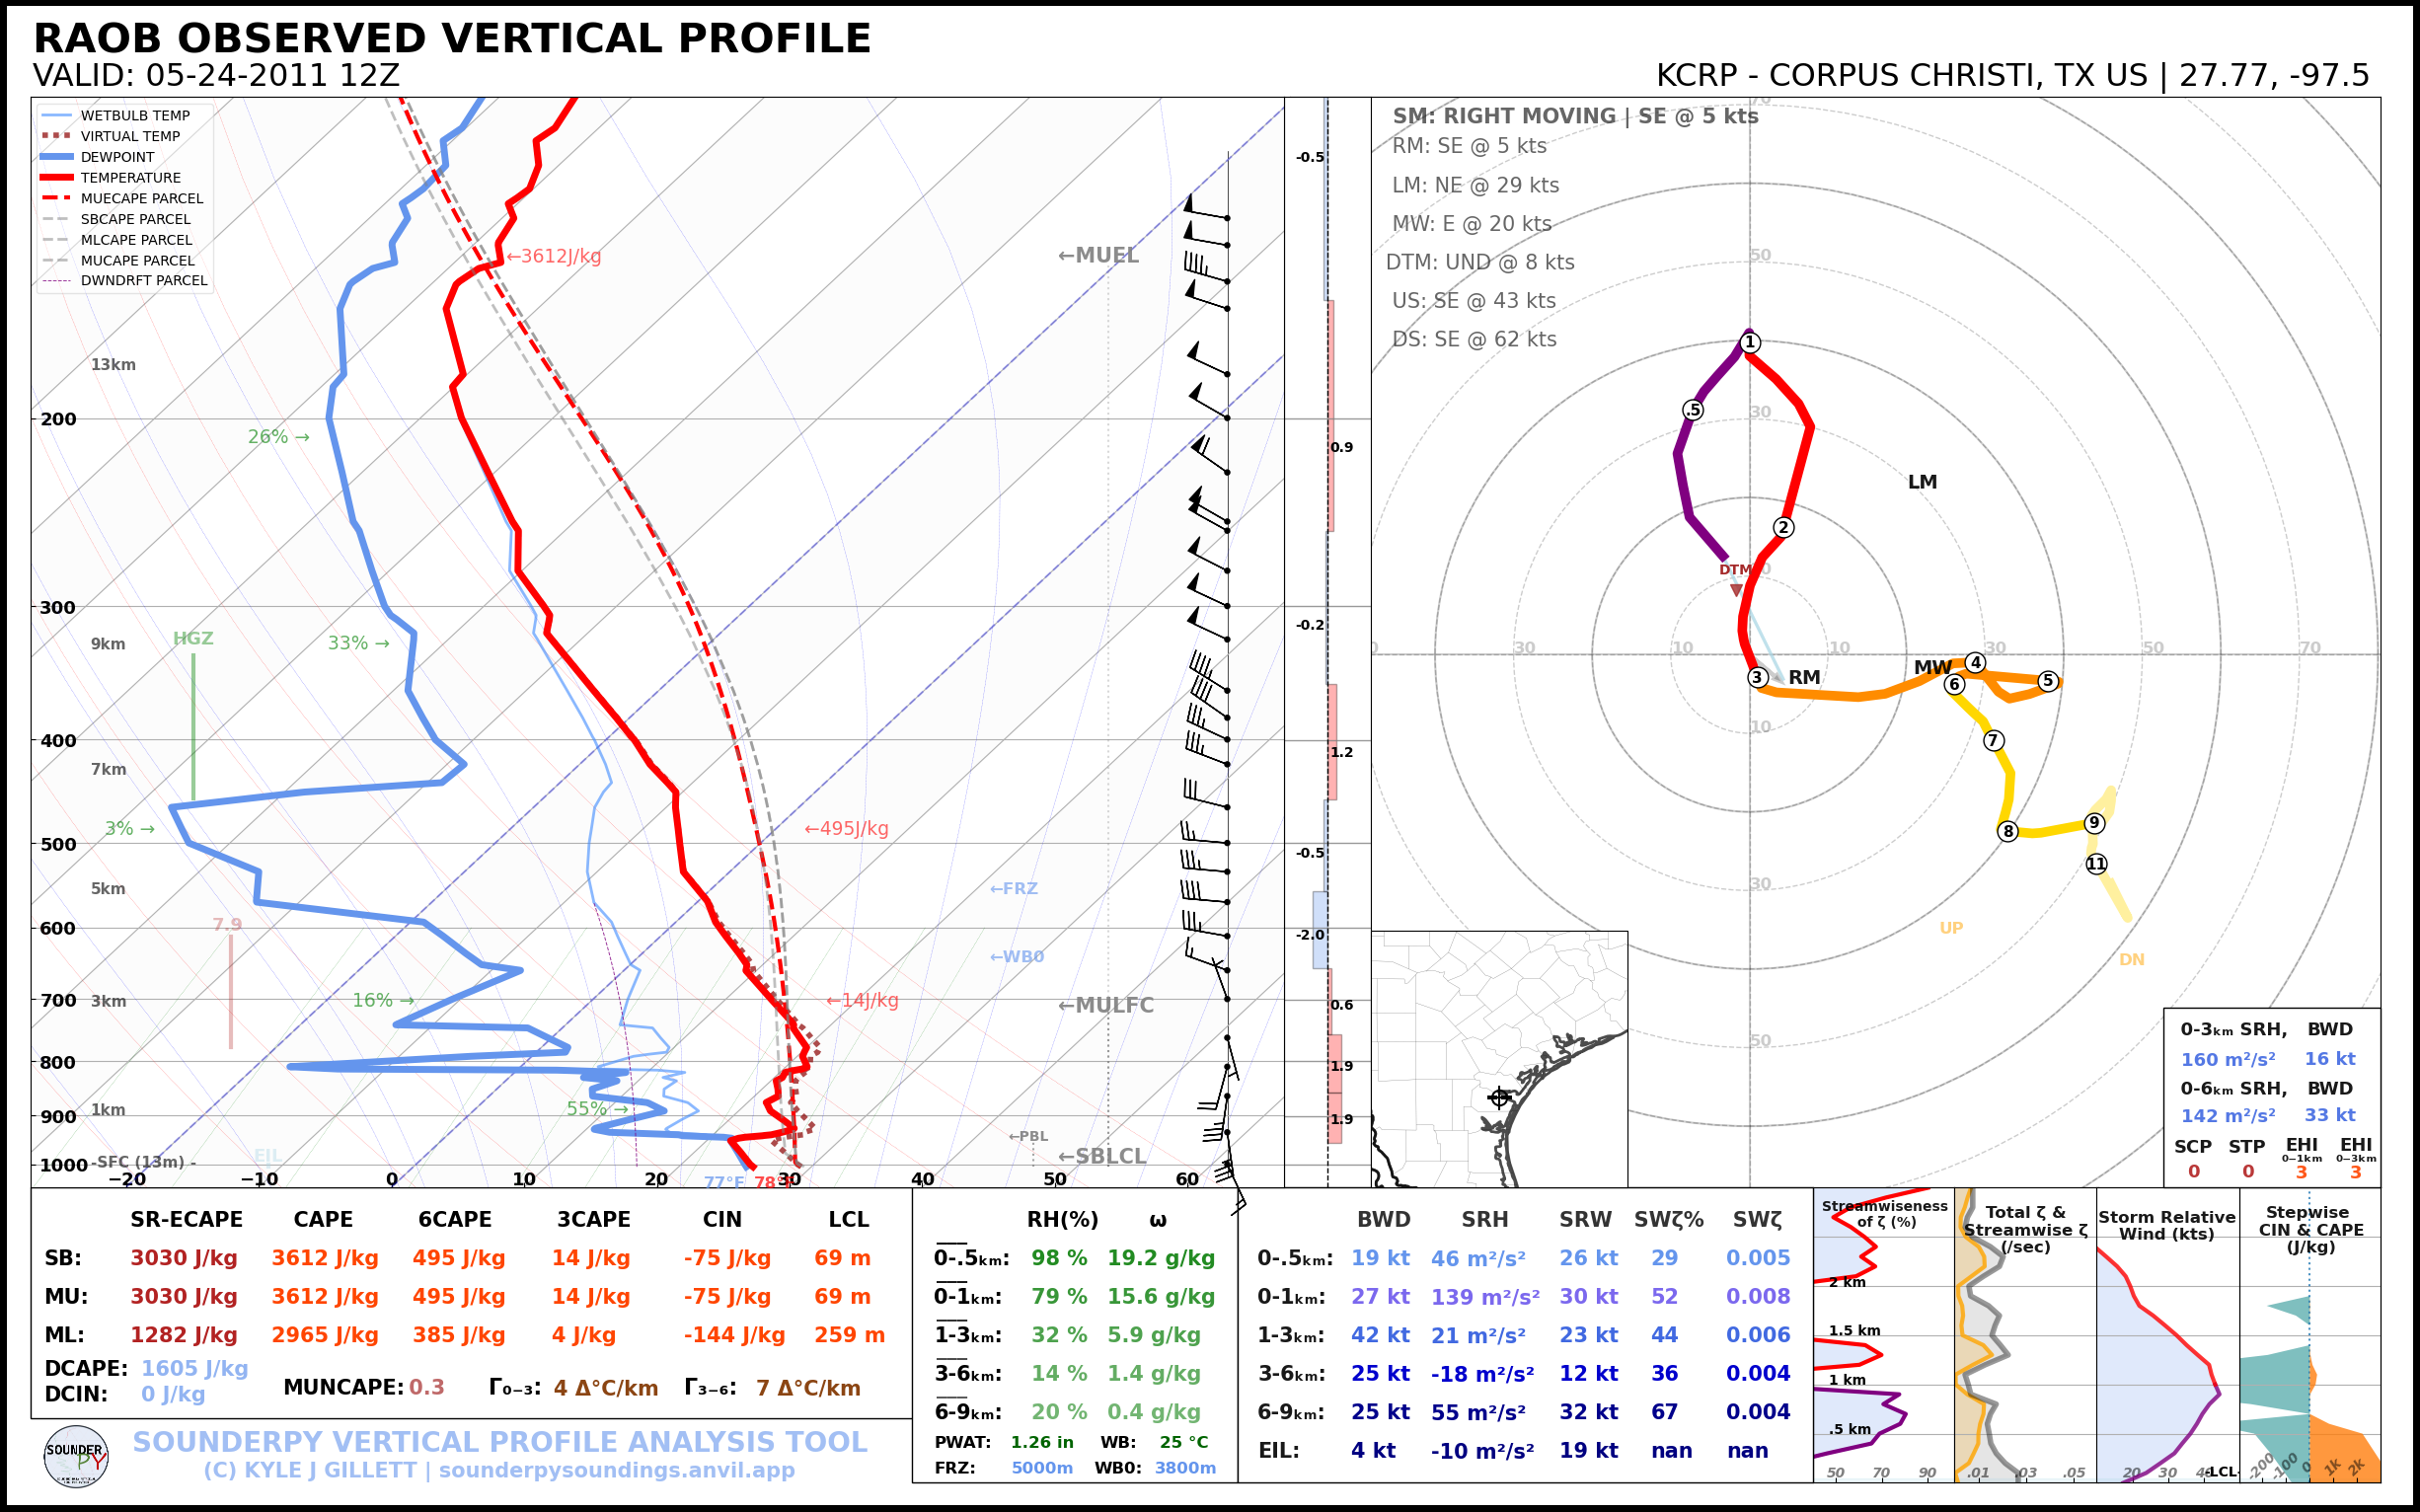Click hodograph marker circle 11
The height and width of the screenshot is (1512, 2420).
click(2096, 864)
